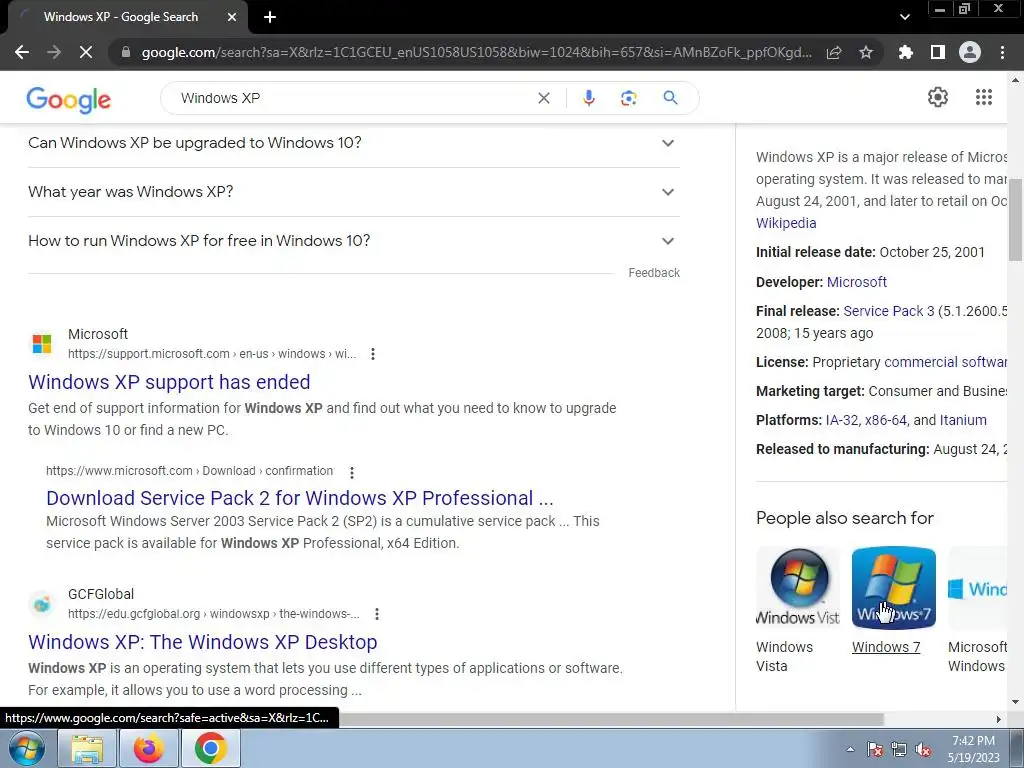The height and width of the screenshot is (768, 1024).
Task: Clear the search box text
Action: pyautogui.click(x=543, y=98)
